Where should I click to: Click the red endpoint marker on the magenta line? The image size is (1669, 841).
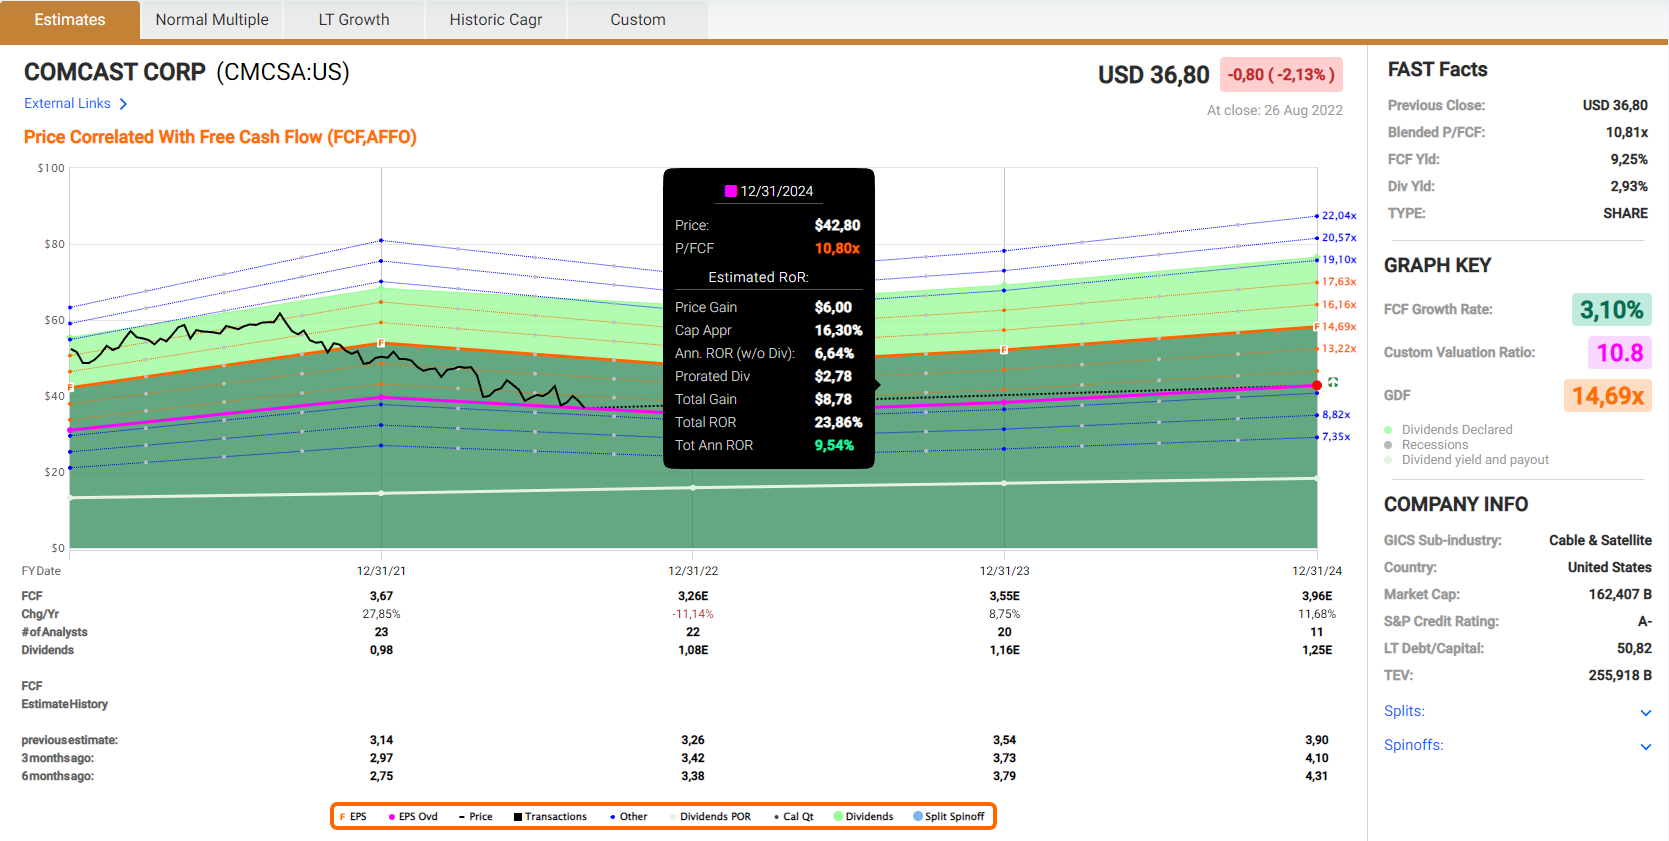pyautogui.click(x=1317, y=385)
